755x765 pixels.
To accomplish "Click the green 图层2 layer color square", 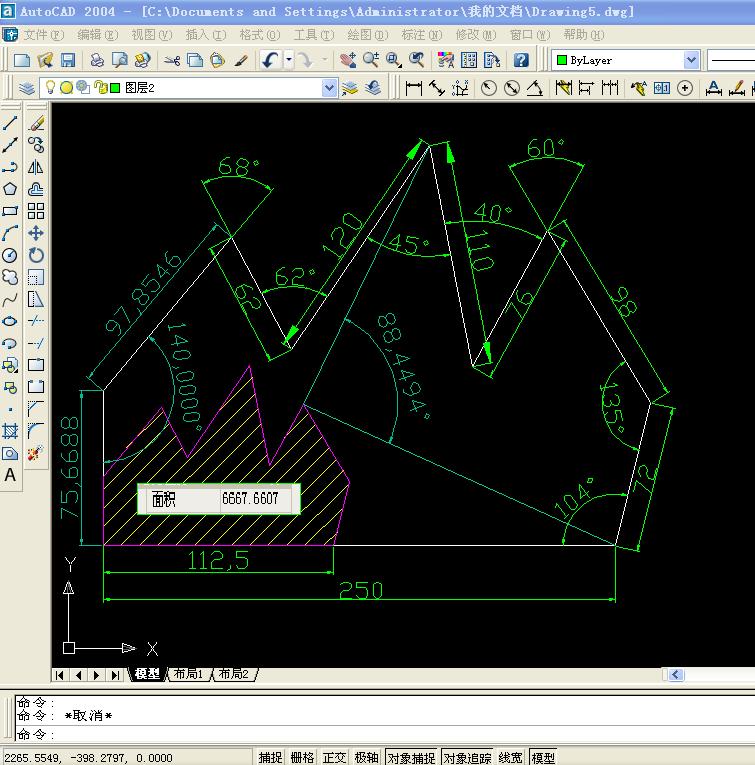I will pyautogui.click(x=116, y=88).
